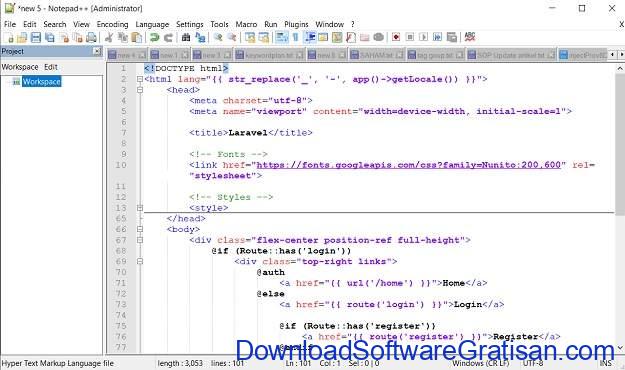Image resolution: width=625 pixels, height=370 pixels.
Task: Open the Edit dropdown in Project panel
Action: coord(51,67)
